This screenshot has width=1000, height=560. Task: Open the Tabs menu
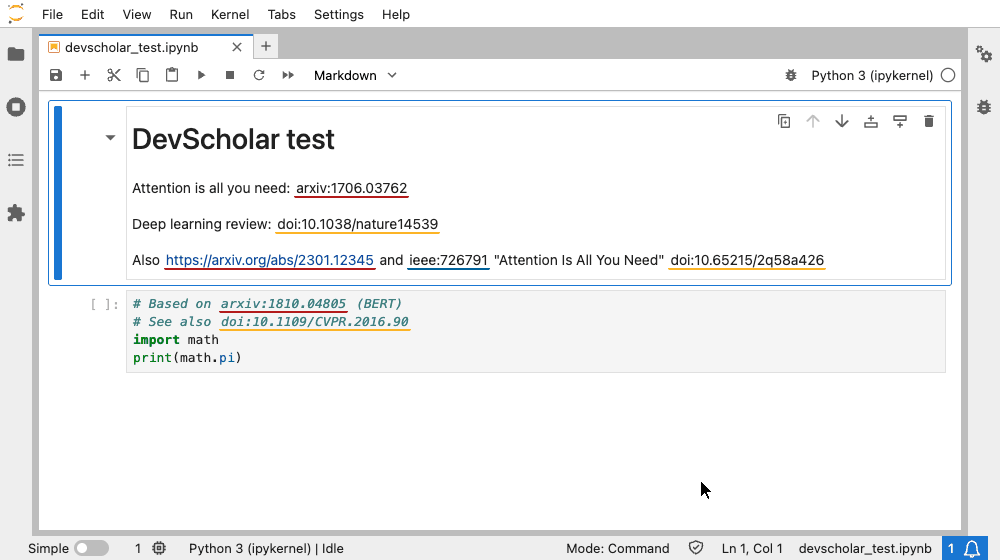click(x=281, y=14)
